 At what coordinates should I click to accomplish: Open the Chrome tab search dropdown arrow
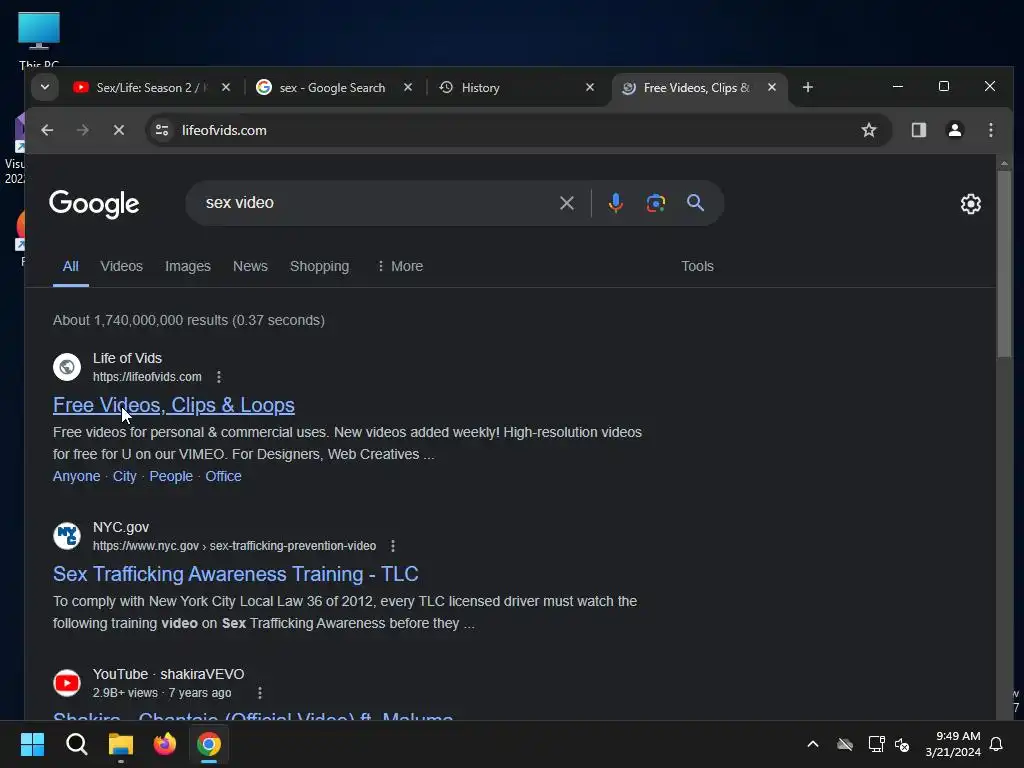coord(44,88)
